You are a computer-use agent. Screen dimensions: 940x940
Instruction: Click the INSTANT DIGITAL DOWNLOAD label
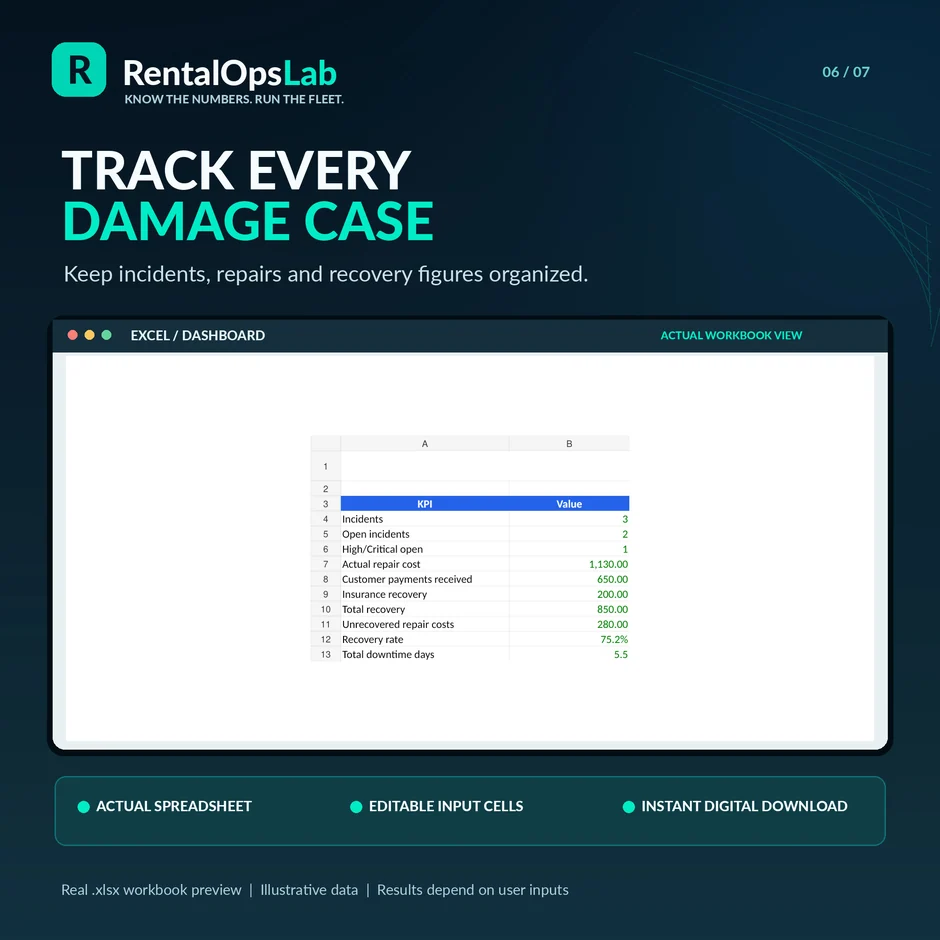745,806
